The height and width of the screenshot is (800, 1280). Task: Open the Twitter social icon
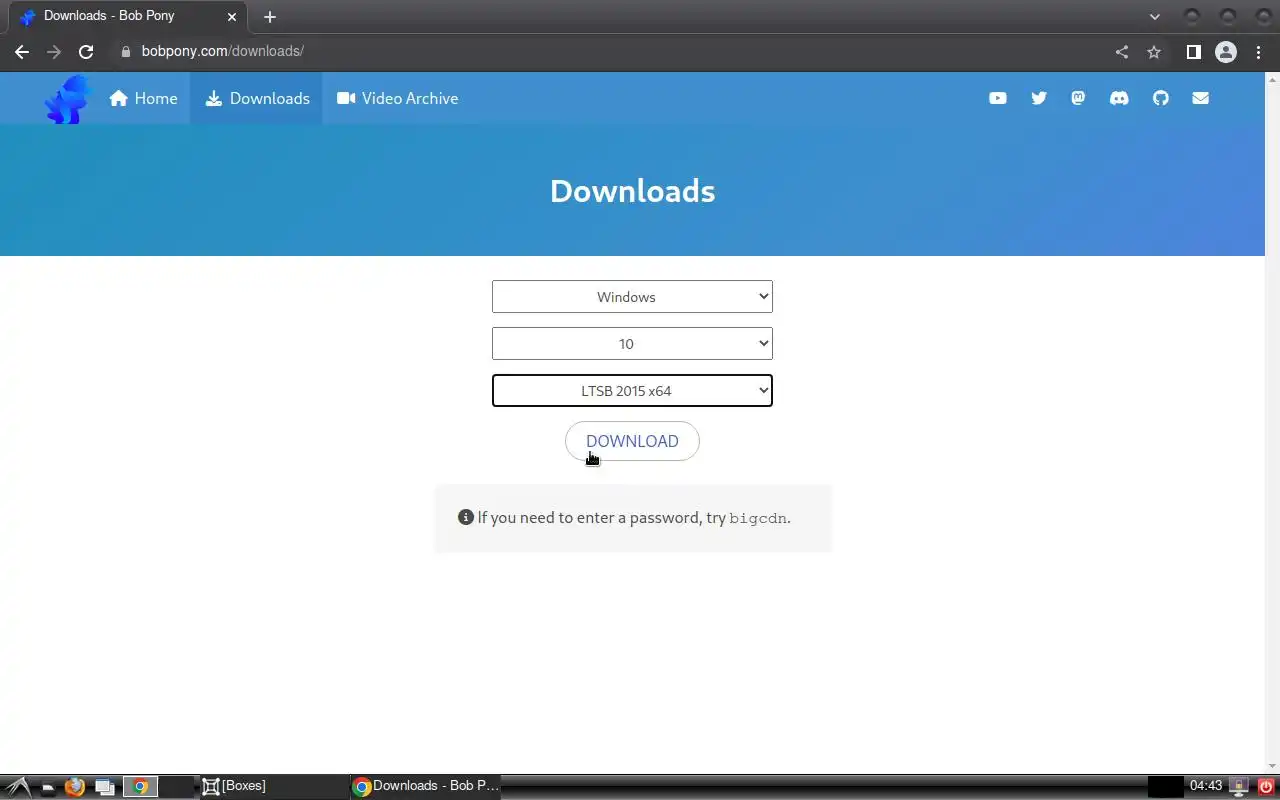[1038, 98]
